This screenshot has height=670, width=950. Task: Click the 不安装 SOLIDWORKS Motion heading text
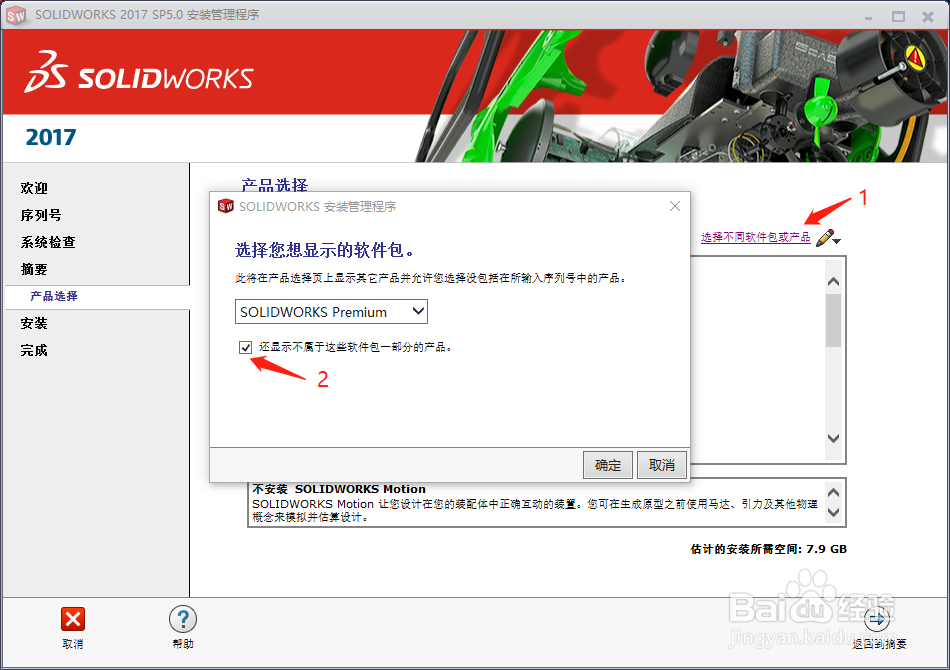339,489
